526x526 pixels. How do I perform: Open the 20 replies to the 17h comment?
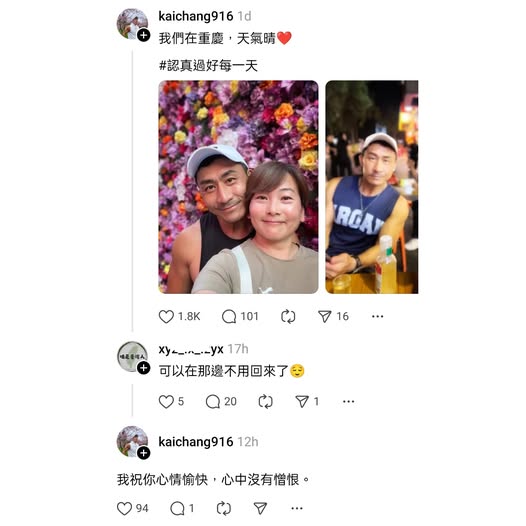[x=213, y=402]
